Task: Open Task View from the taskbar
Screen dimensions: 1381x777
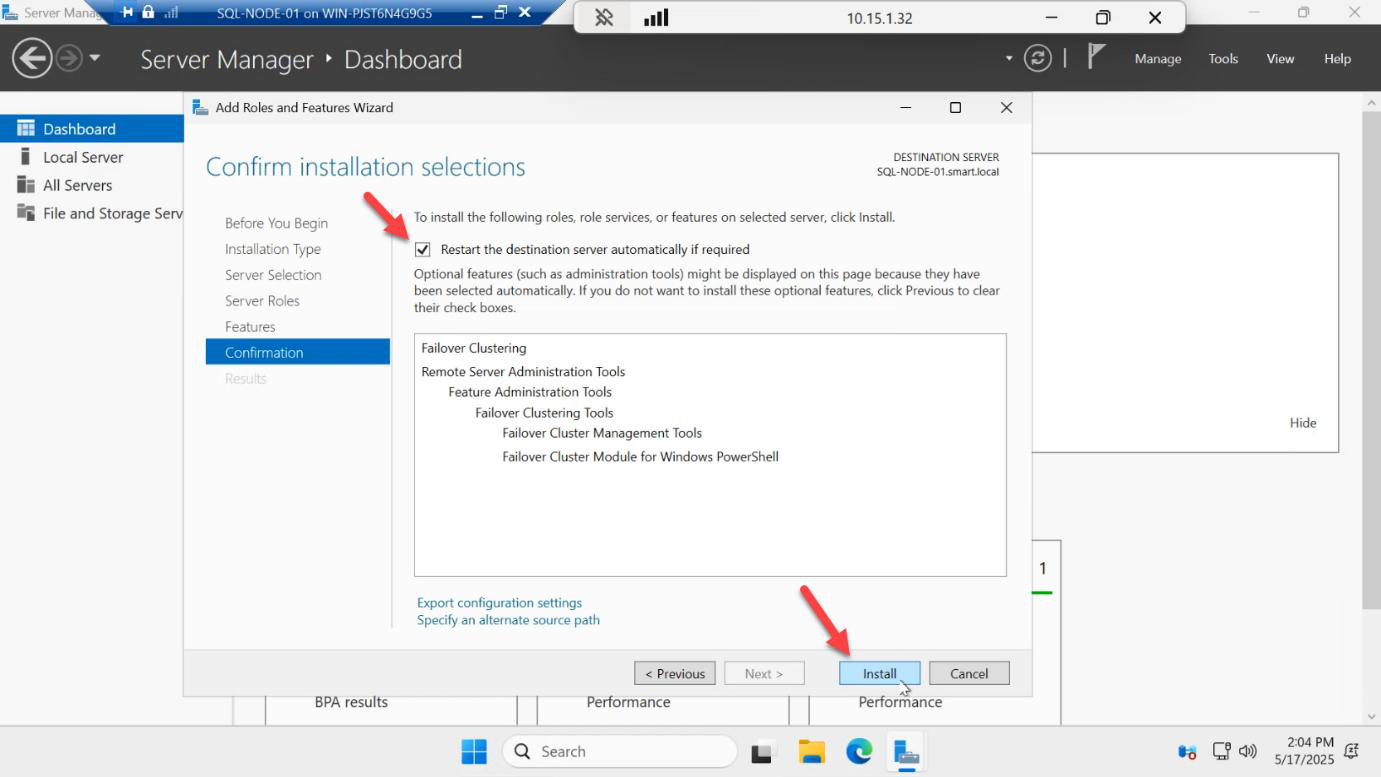Action: 765,751
